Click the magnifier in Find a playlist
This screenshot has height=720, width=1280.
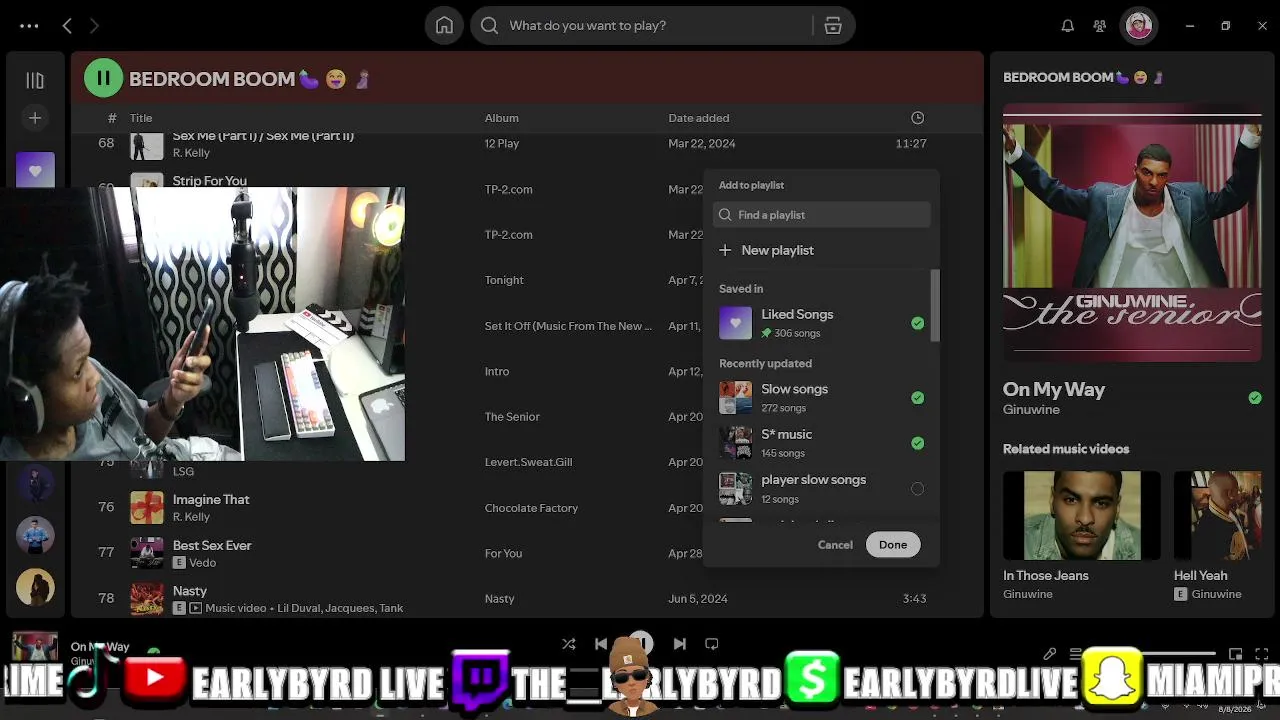pos(725,215)
